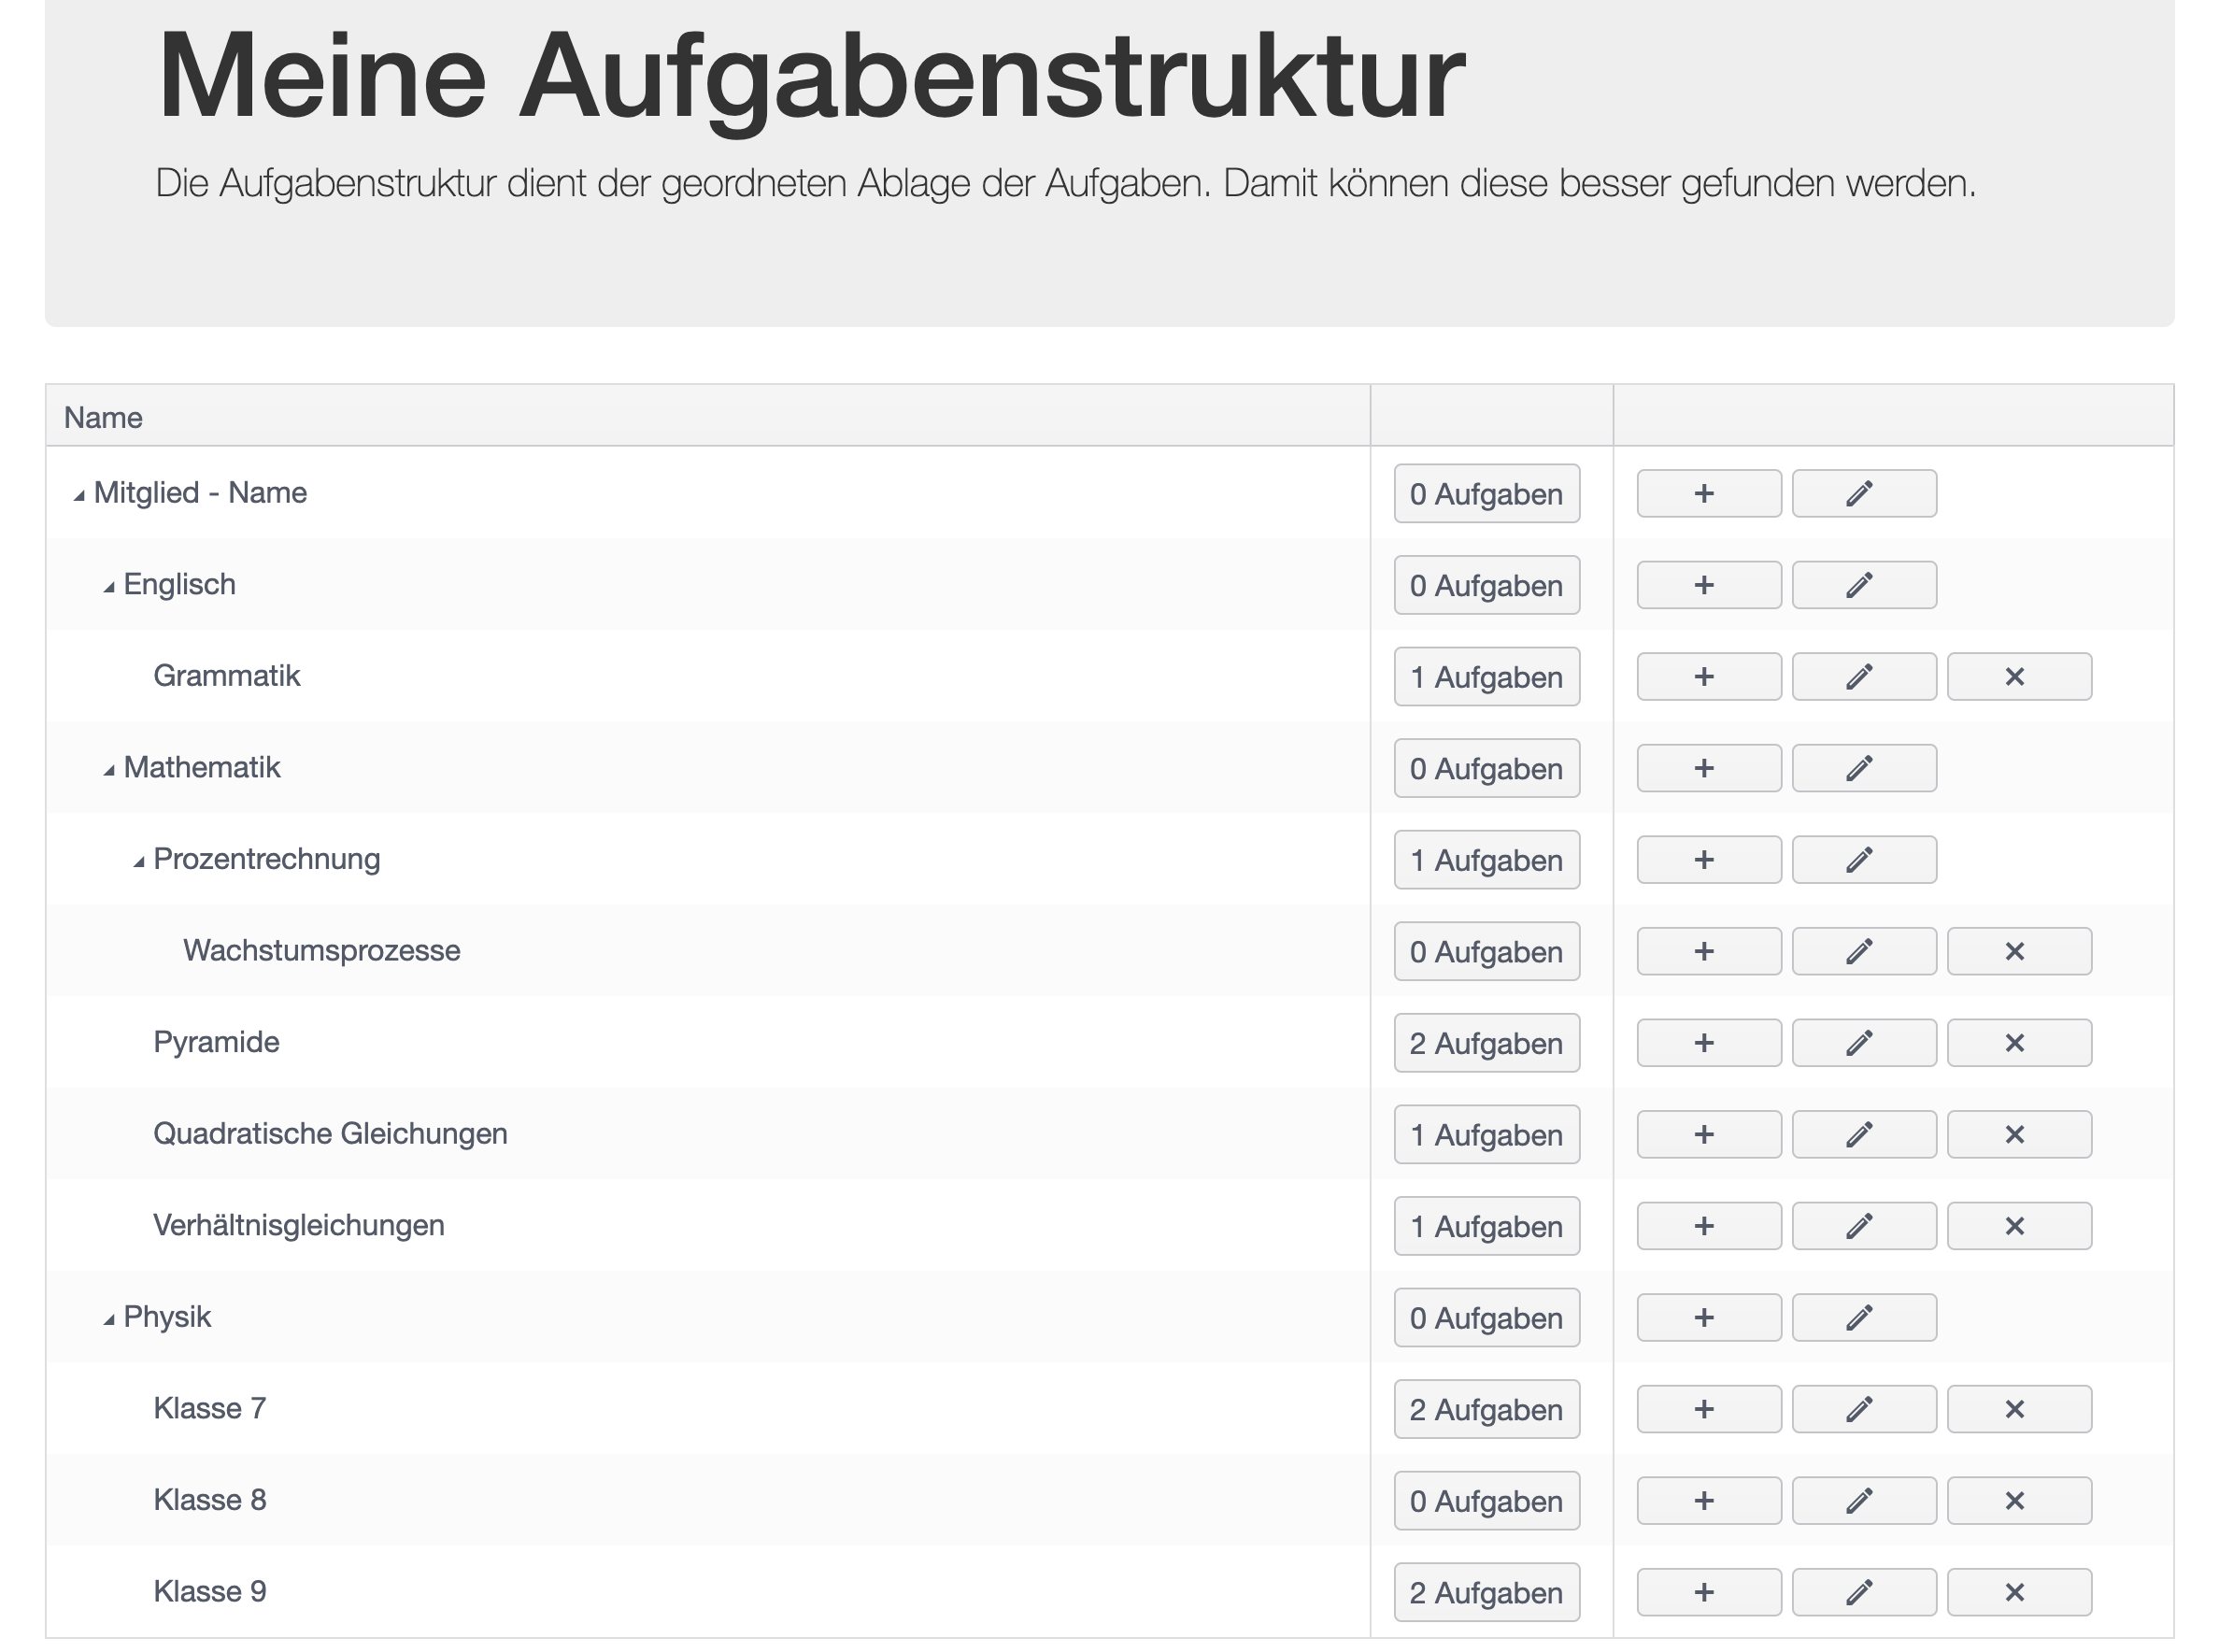Collapse the Englisch tree arrow
This screenshot has width=2233, height=1652.
coord(109,588)
